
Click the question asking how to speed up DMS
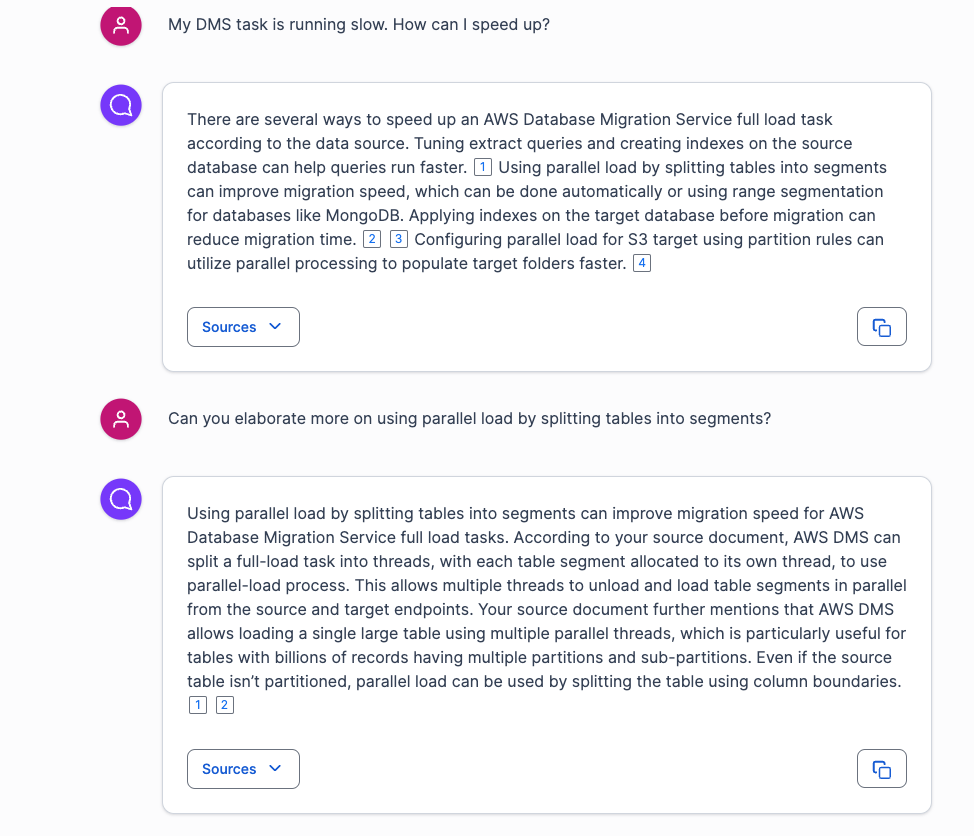point(359,24)
